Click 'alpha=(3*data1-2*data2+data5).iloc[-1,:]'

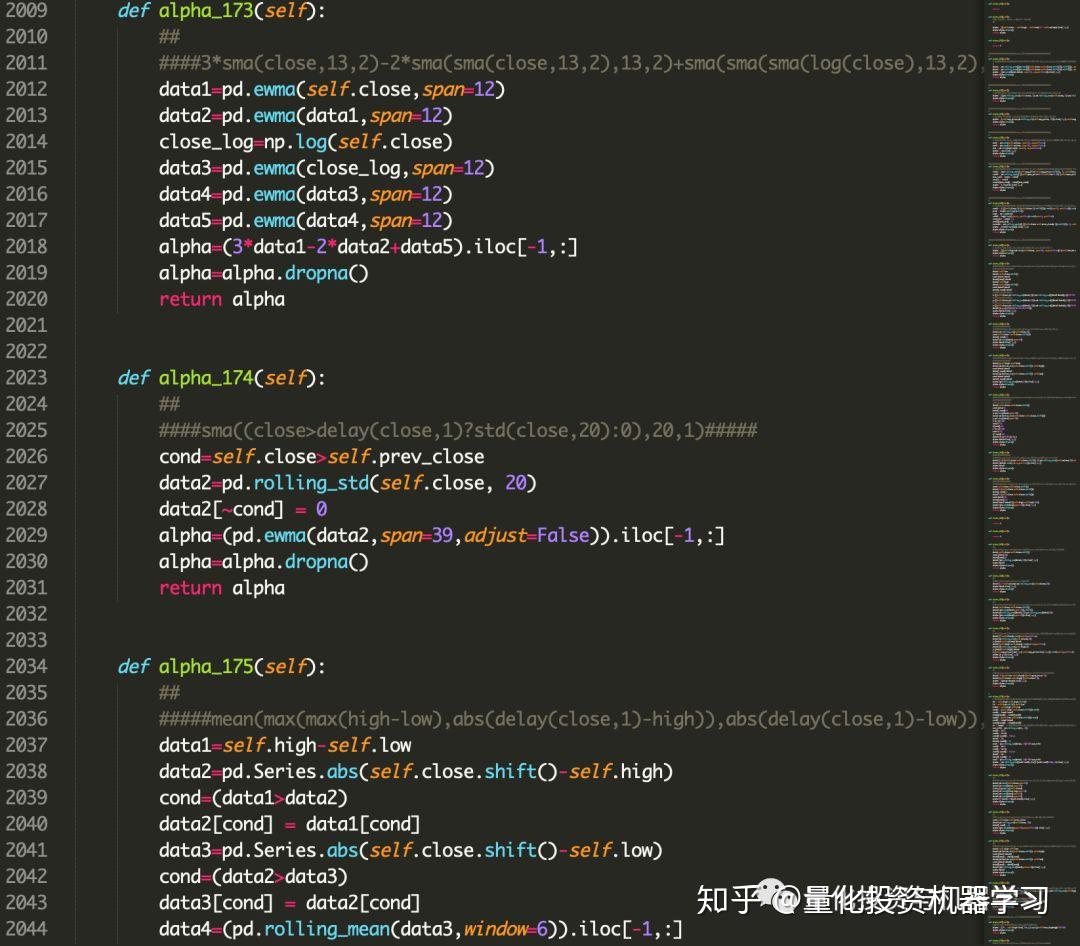click(368, 247)
